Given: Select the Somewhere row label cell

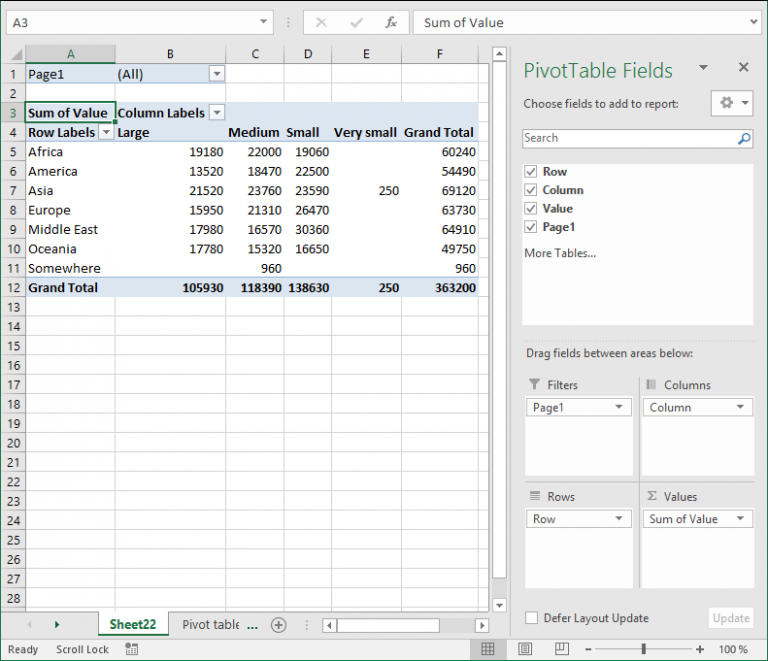Looking at the screenshot, I should coord(71,268).
